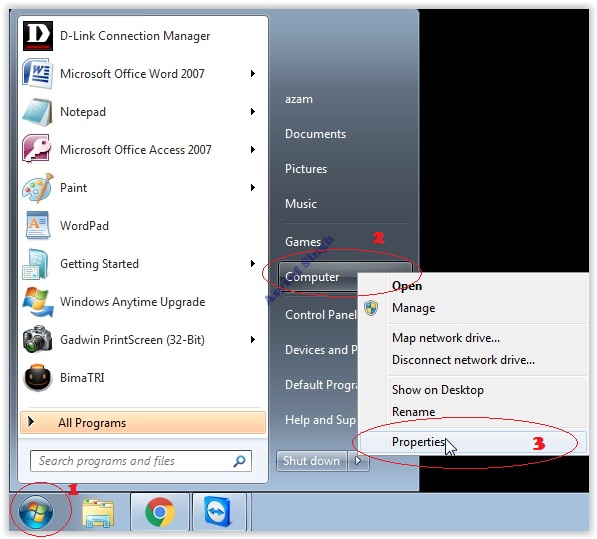Launch Paint by its label
The width and height of the screenshot is (597, 539).
click(73, 188)
